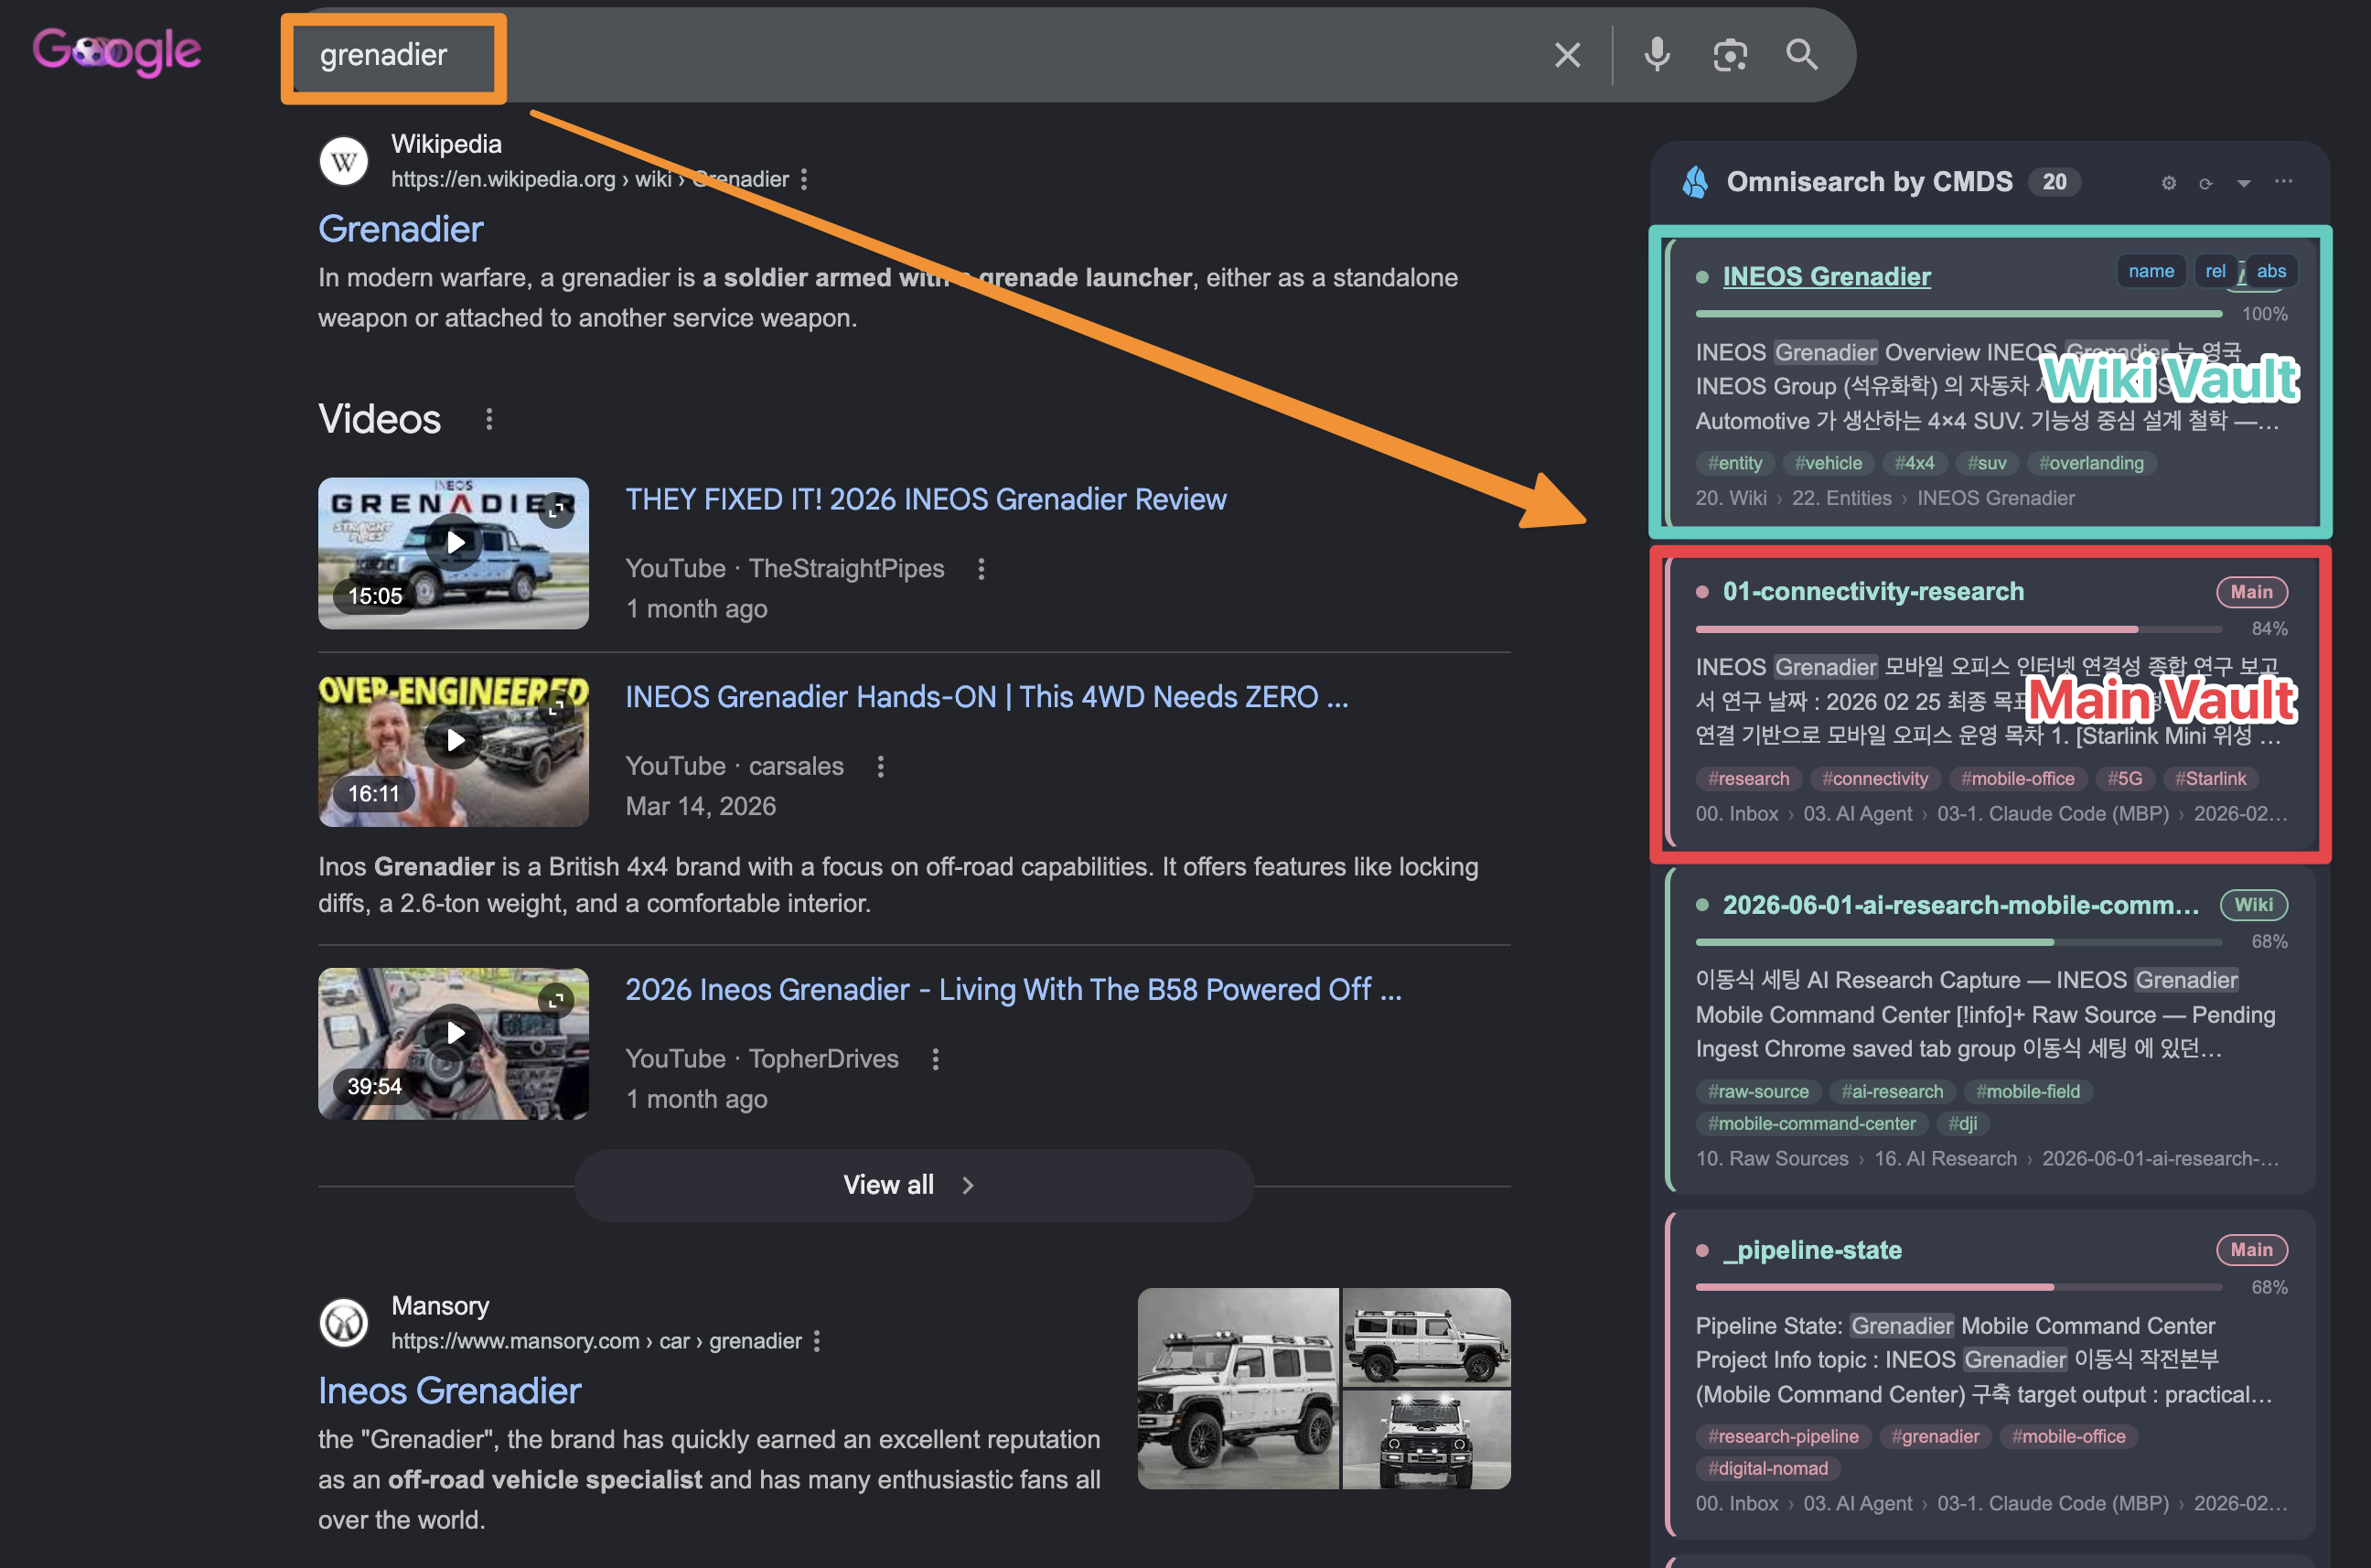Screen dimensions: 2371x1568
Task: Select the #Starlink tag
Action: (x=2210, y=779)
